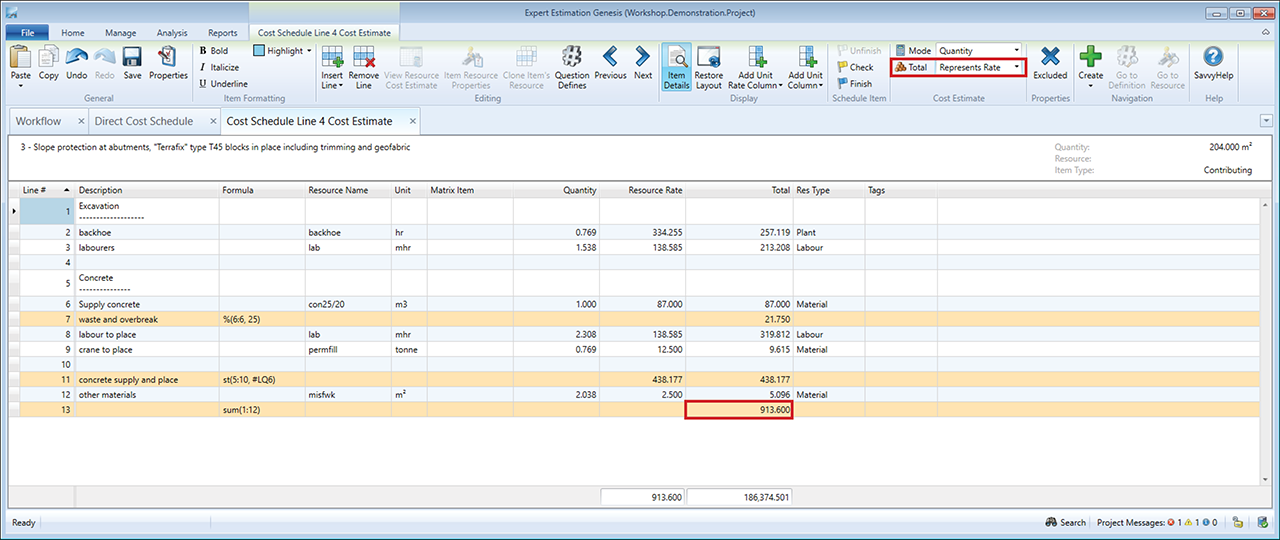Click the Excluded icon in Properties
The height and width of the screenshot is (540, 1280).
pos(1050,57)
